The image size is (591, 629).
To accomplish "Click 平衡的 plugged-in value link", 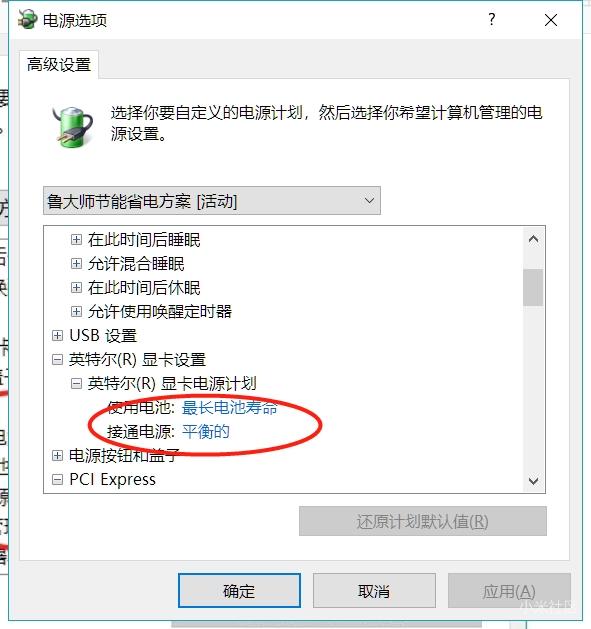I will (x=206, y=432).
